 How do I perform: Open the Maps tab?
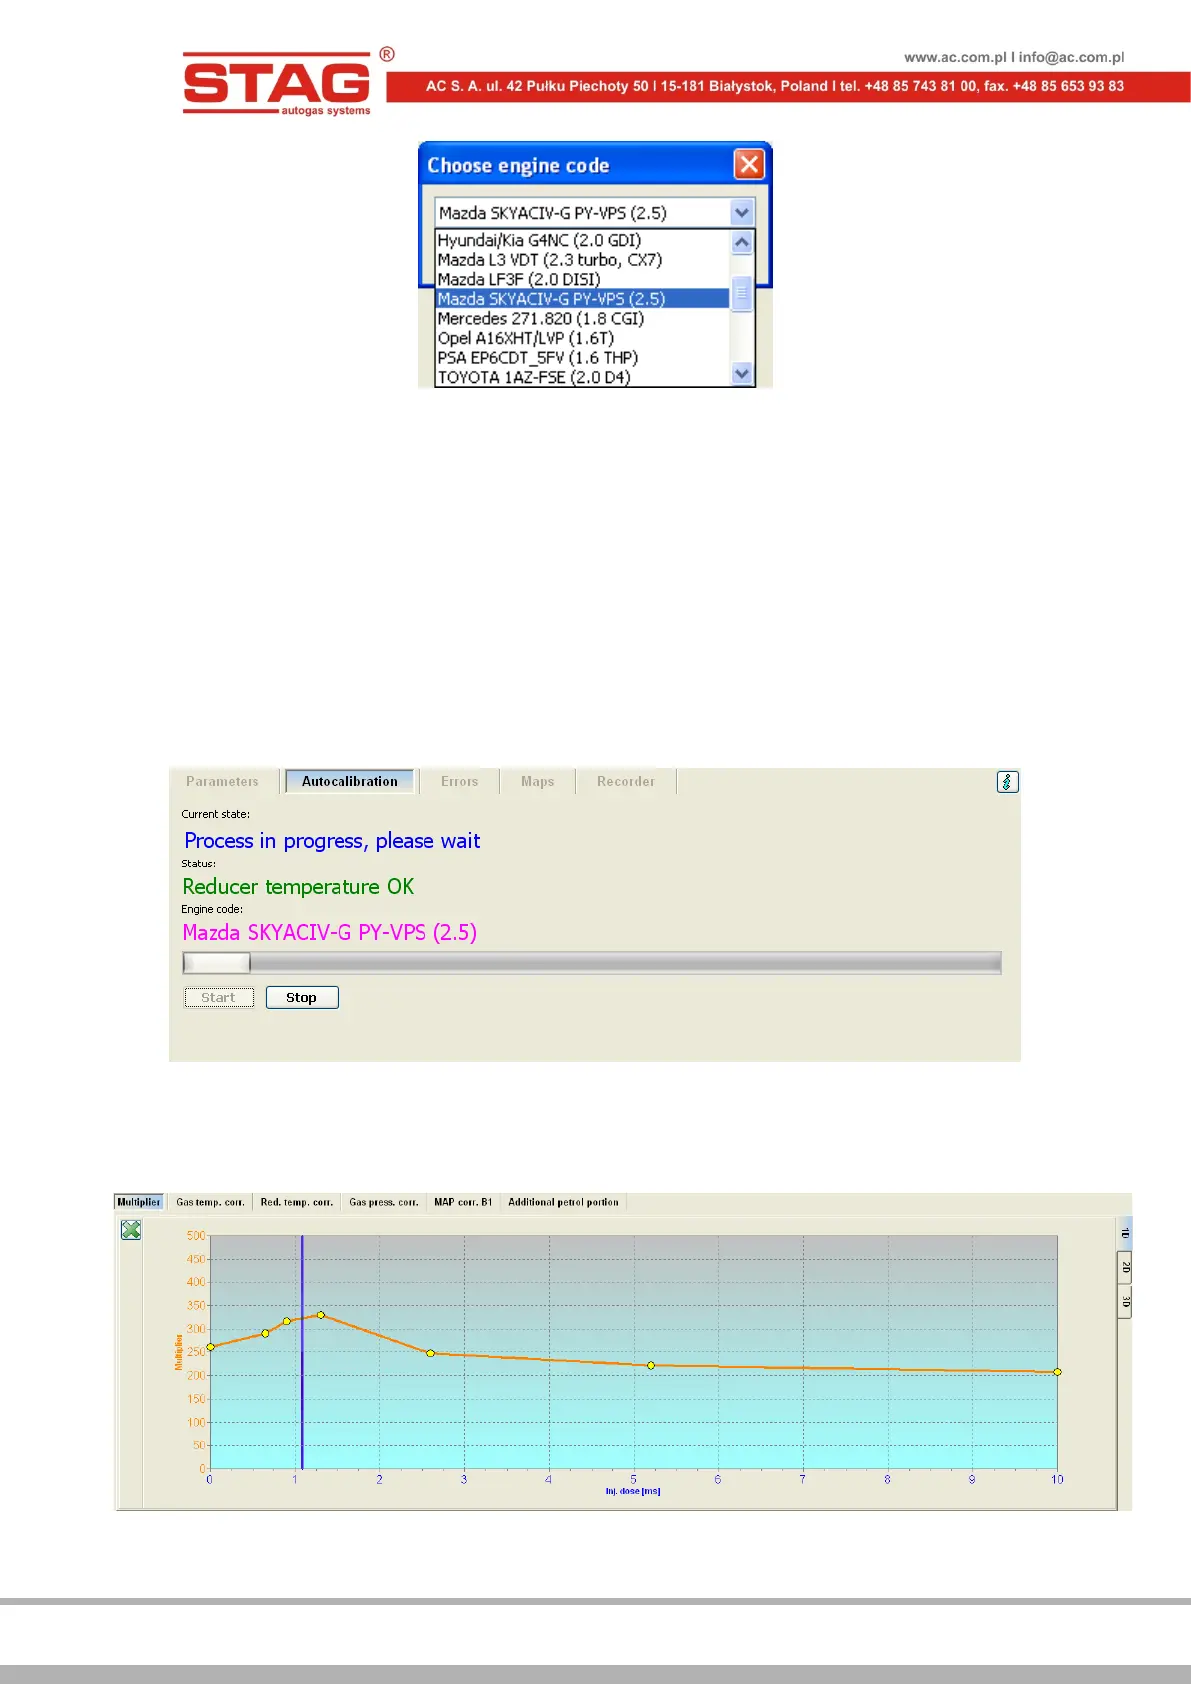[537, 781]
